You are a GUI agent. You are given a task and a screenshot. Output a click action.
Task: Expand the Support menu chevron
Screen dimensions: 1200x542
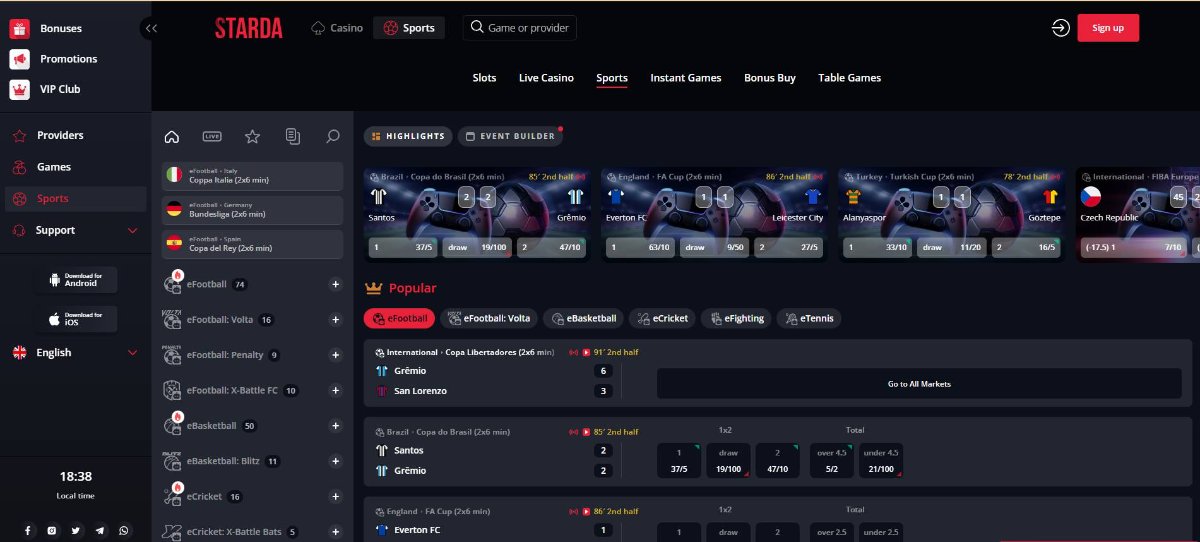pos(133,230)
